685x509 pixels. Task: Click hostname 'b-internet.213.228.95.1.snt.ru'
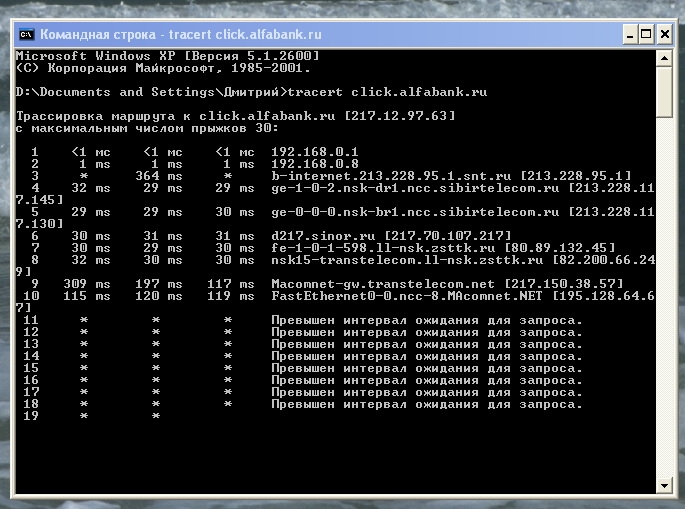[x=391, y=176]
